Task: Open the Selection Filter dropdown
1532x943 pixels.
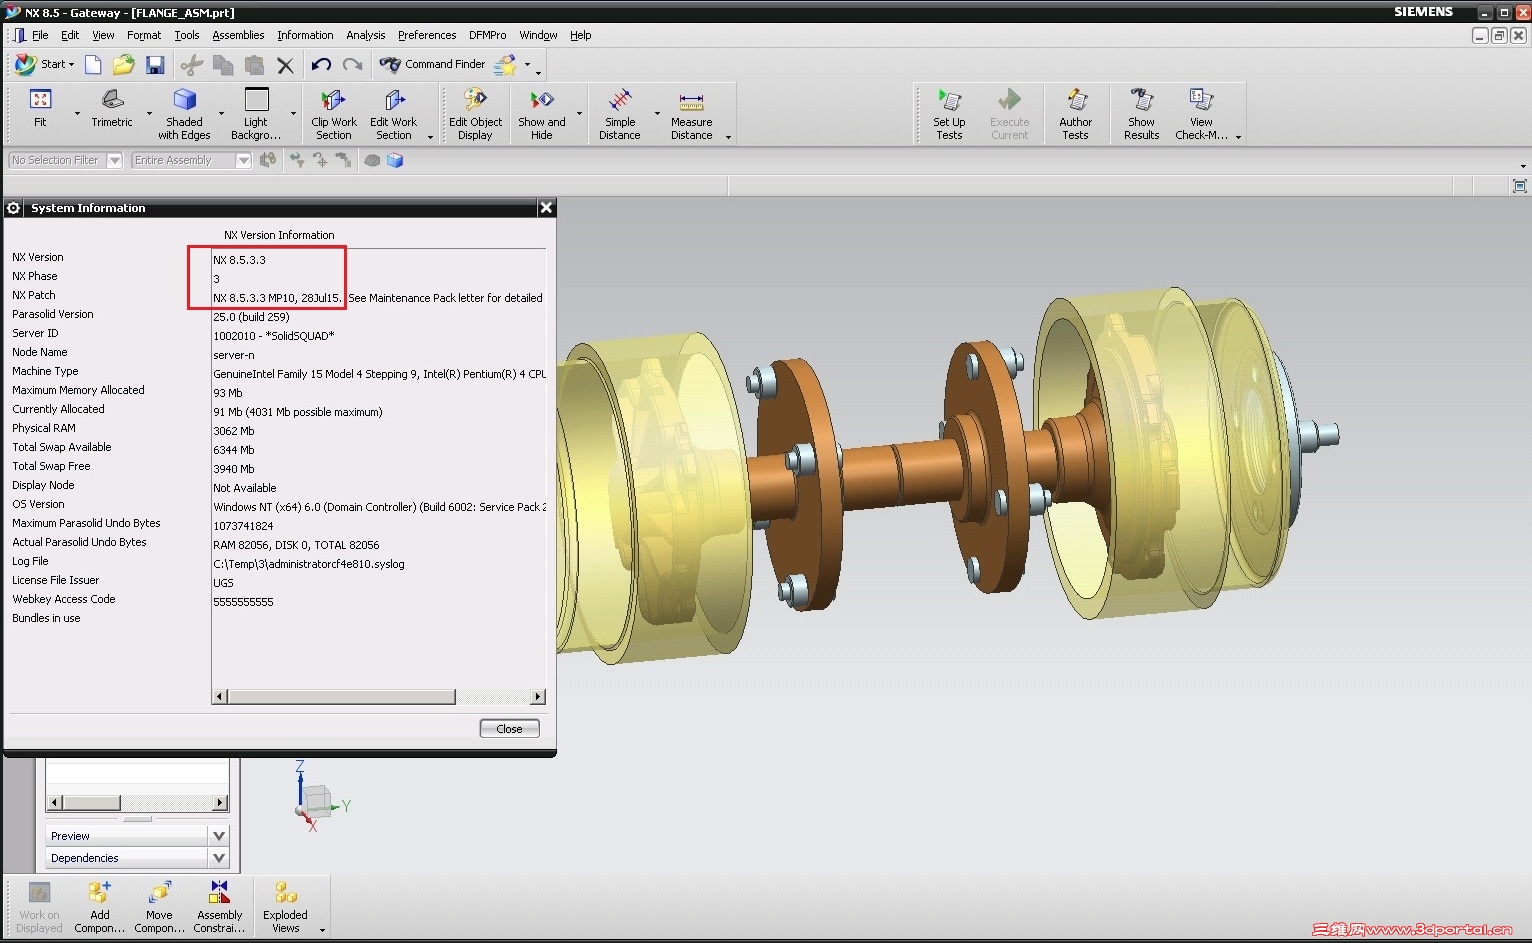Action: point(113,159)
